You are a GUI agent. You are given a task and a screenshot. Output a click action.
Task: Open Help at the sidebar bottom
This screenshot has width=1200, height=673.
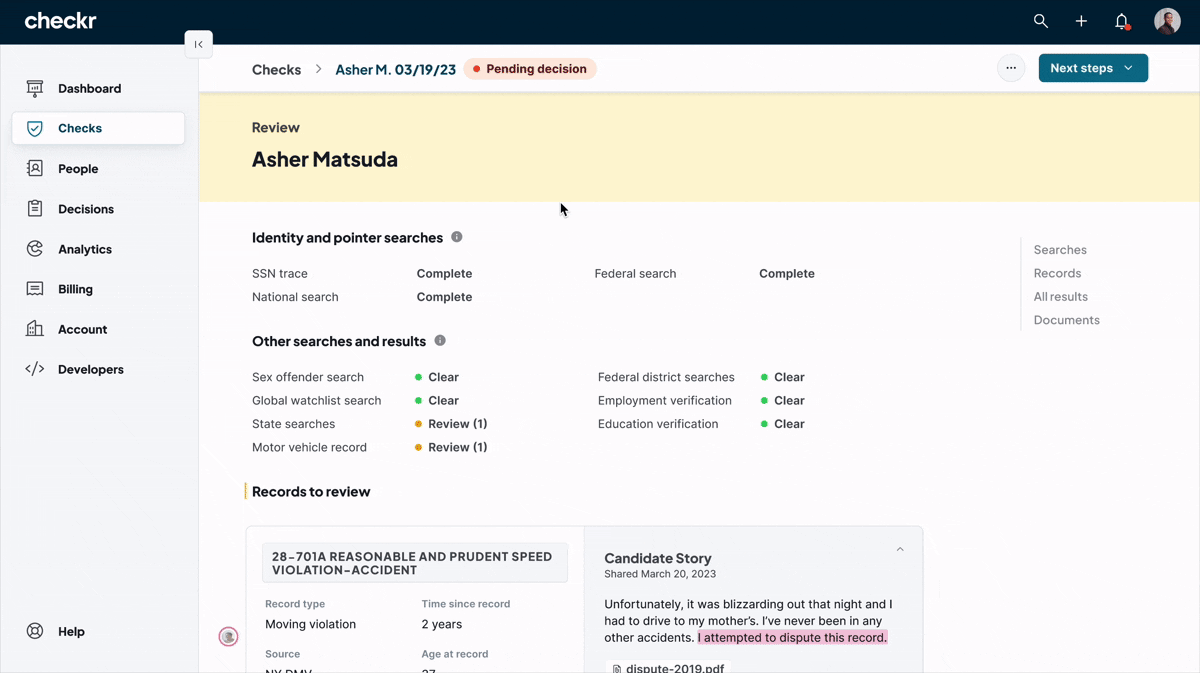(71, 632)
